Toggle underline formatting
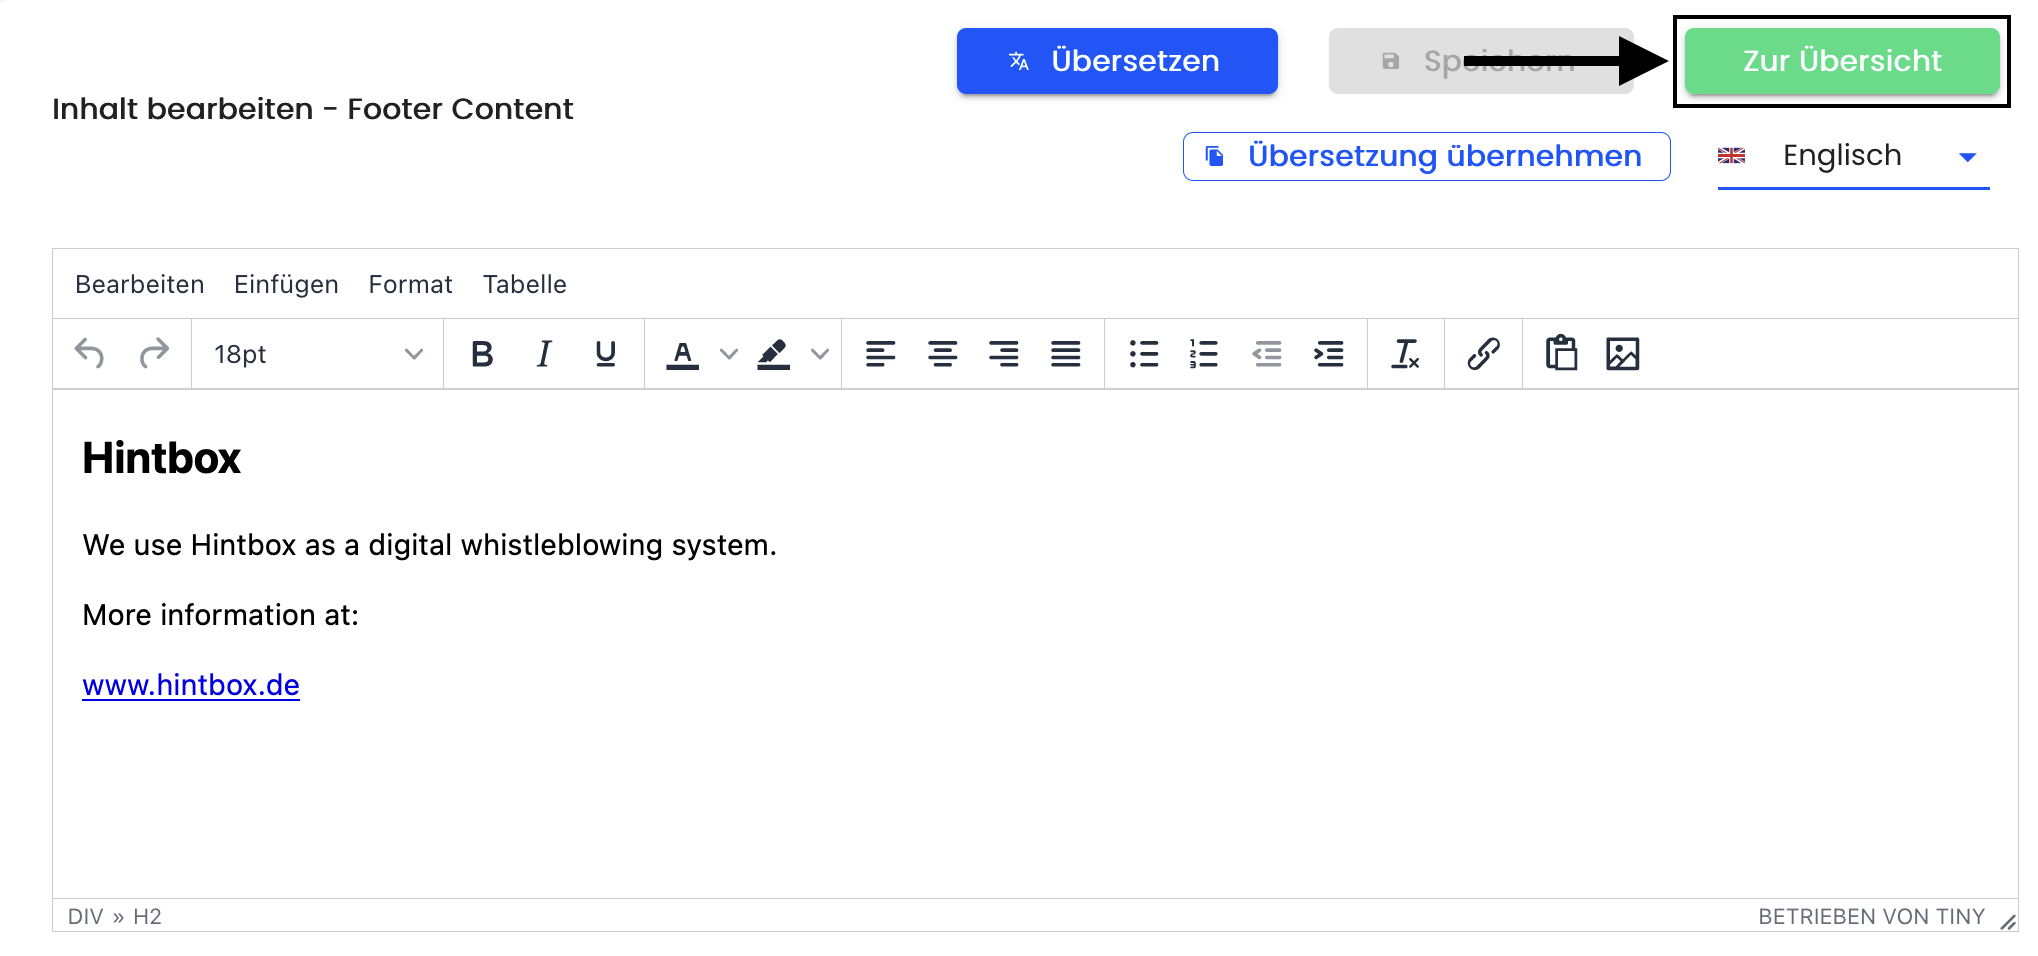The height and width of the screenshot is (956, 2038). (605, 354)
